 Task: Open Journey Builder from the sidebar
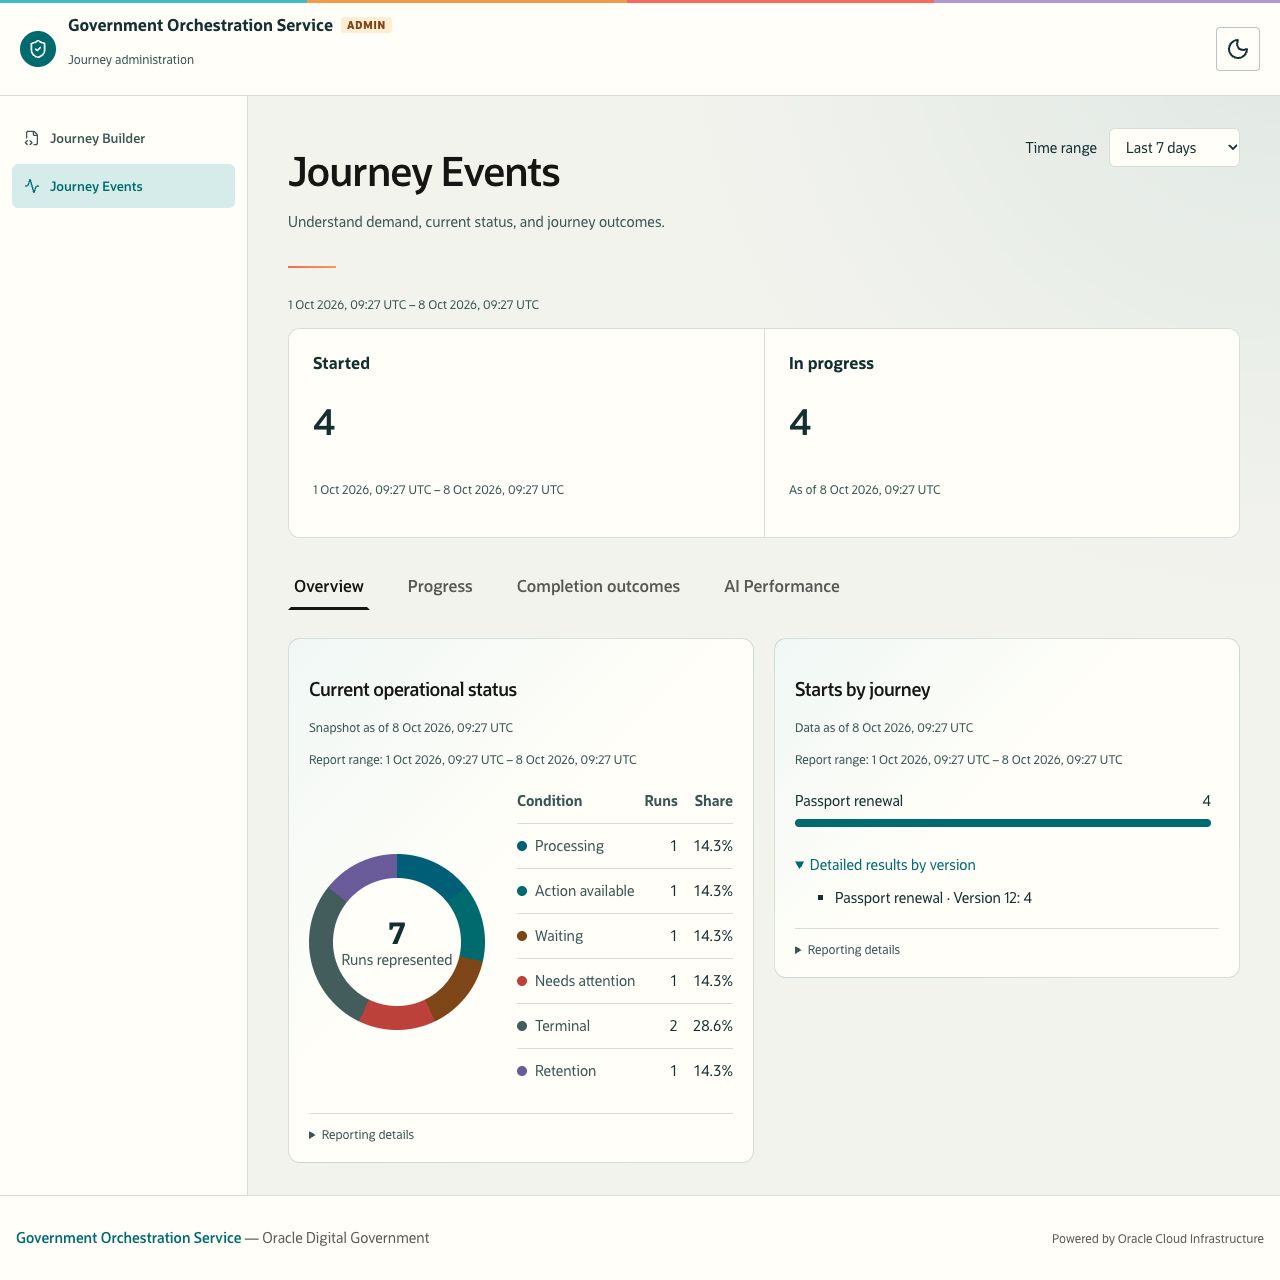(x=123, y=138)
